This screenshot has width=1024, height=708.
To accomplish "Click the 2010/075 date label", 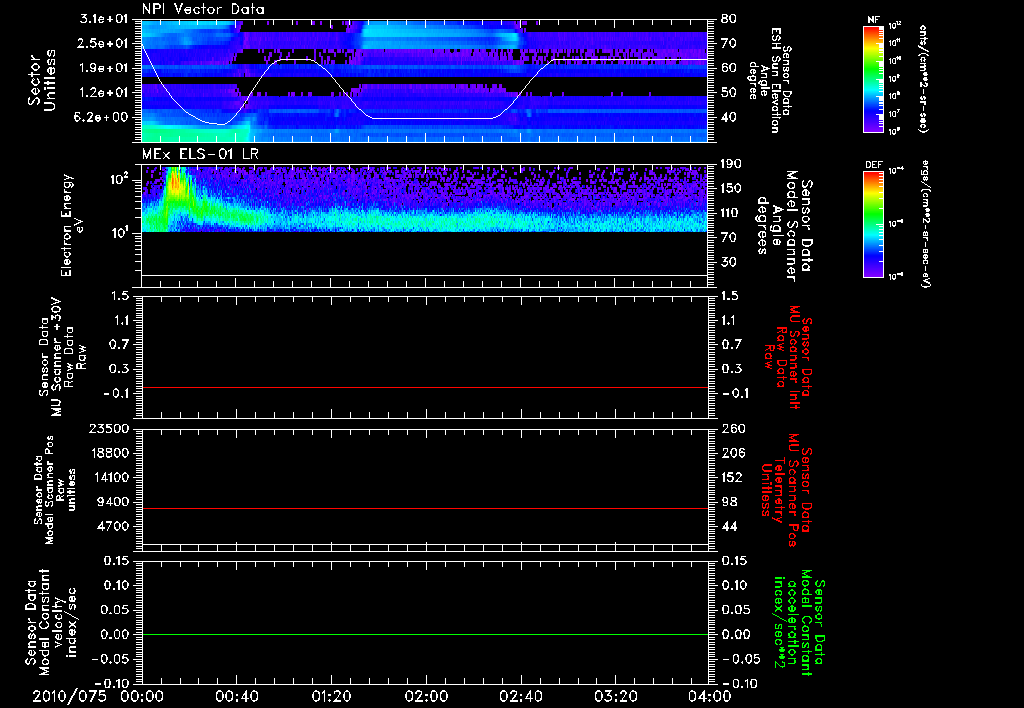I will coord(69,696).
